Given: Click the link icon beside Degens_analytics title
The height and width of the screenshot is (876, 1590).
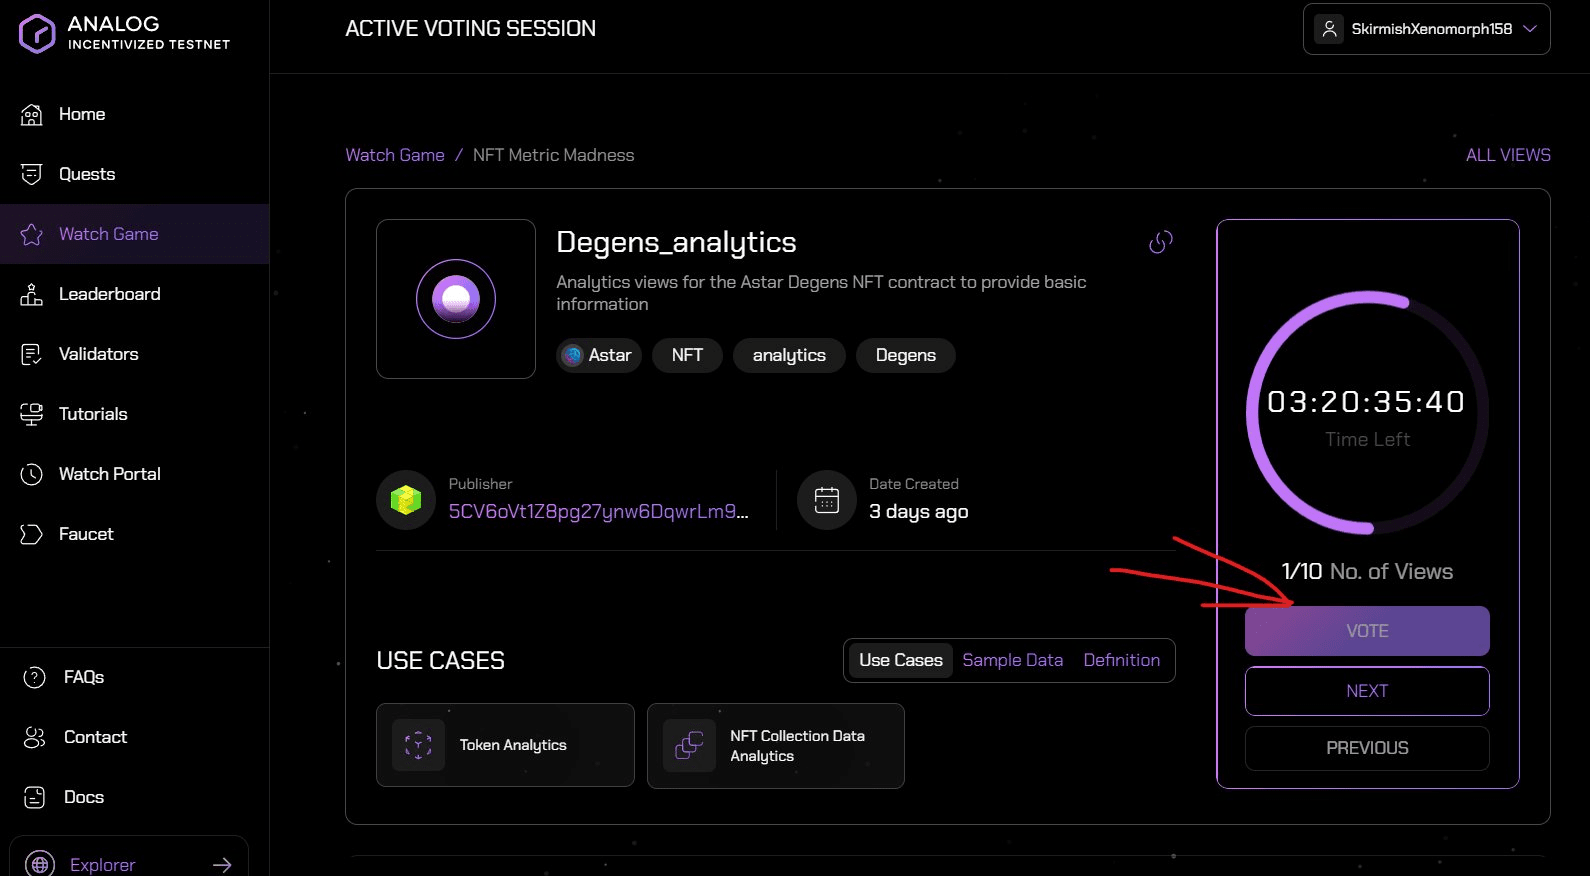Looking at the screenshot, I should click(1160, 242).
